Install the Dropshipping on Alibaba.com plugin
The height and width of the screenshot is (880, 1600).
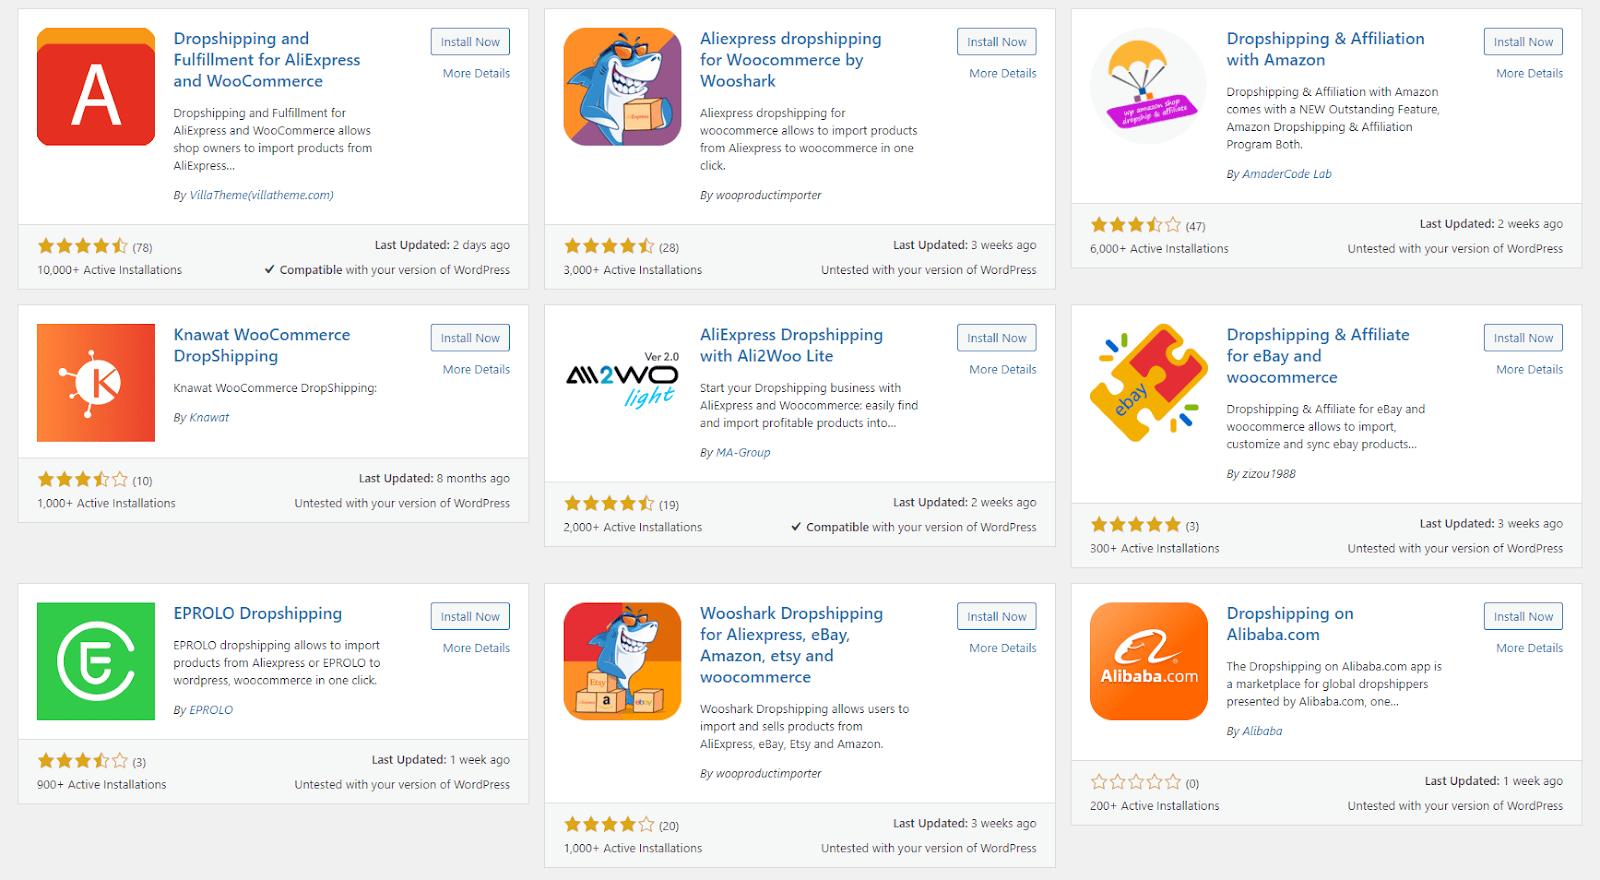click(x=1523, y=617)
